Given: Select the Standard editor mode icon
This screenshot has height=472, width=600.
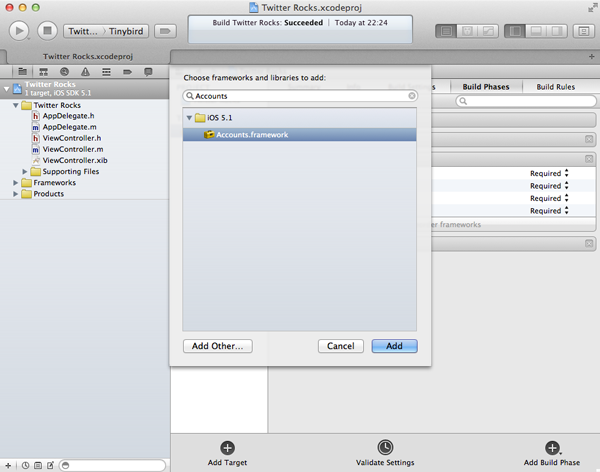Looking at the screenshot, I should pyautogui.click(x=446, y=31).
